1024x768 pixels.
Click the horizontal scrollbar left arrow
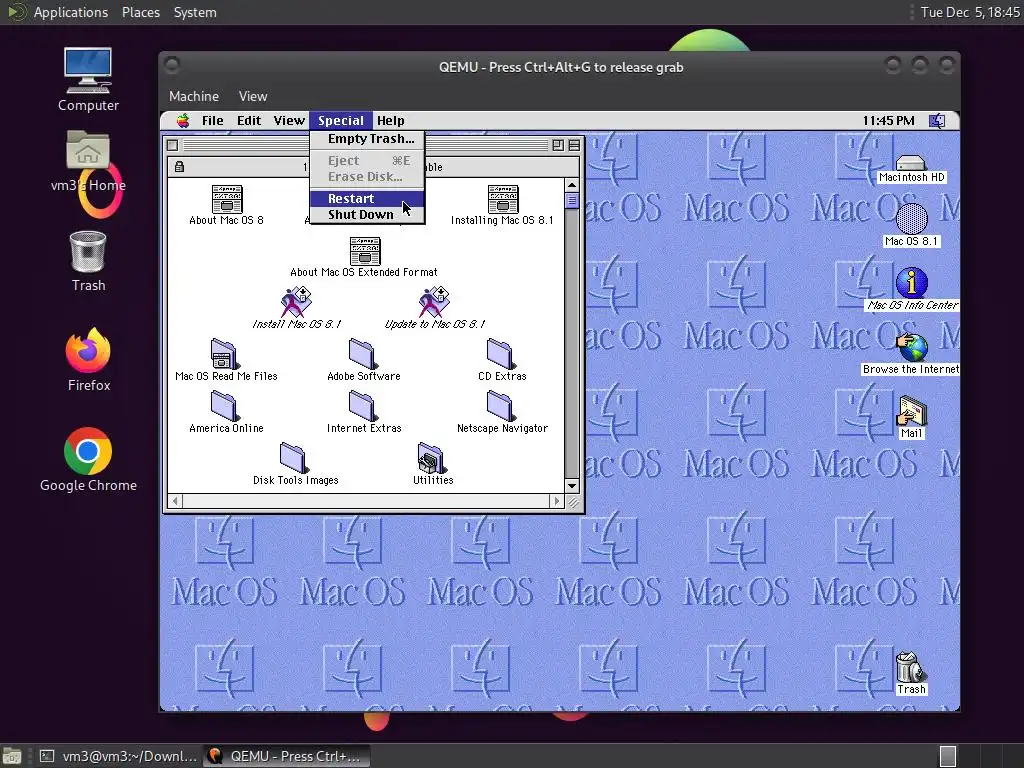coord(174,501)
